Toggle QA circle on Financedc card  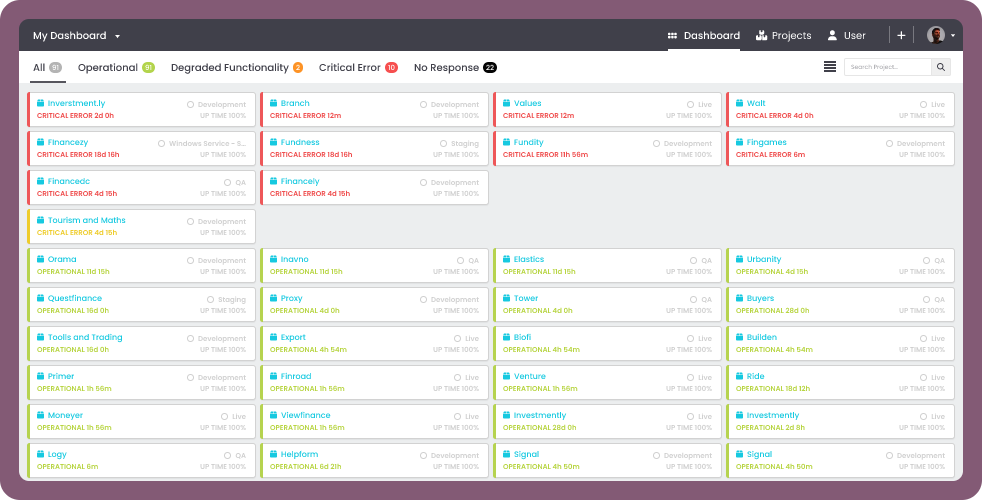(227, 182)
